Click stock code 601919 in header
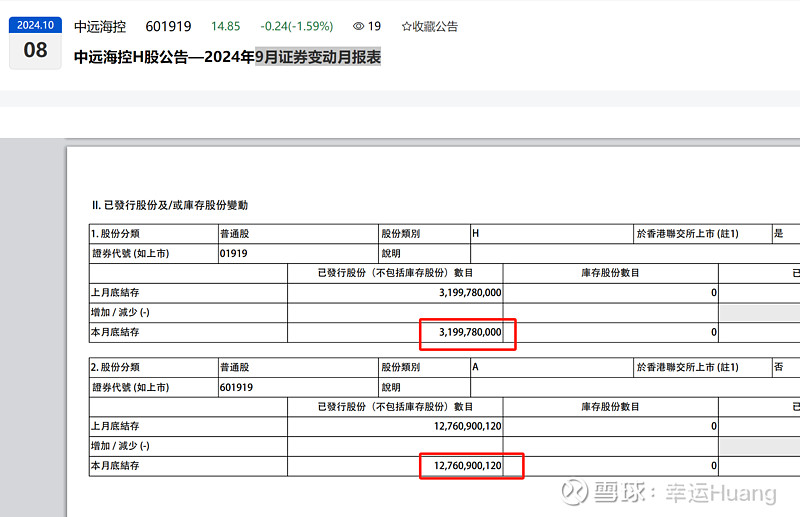Screen dimensions: 800x517 pos(168,27)
